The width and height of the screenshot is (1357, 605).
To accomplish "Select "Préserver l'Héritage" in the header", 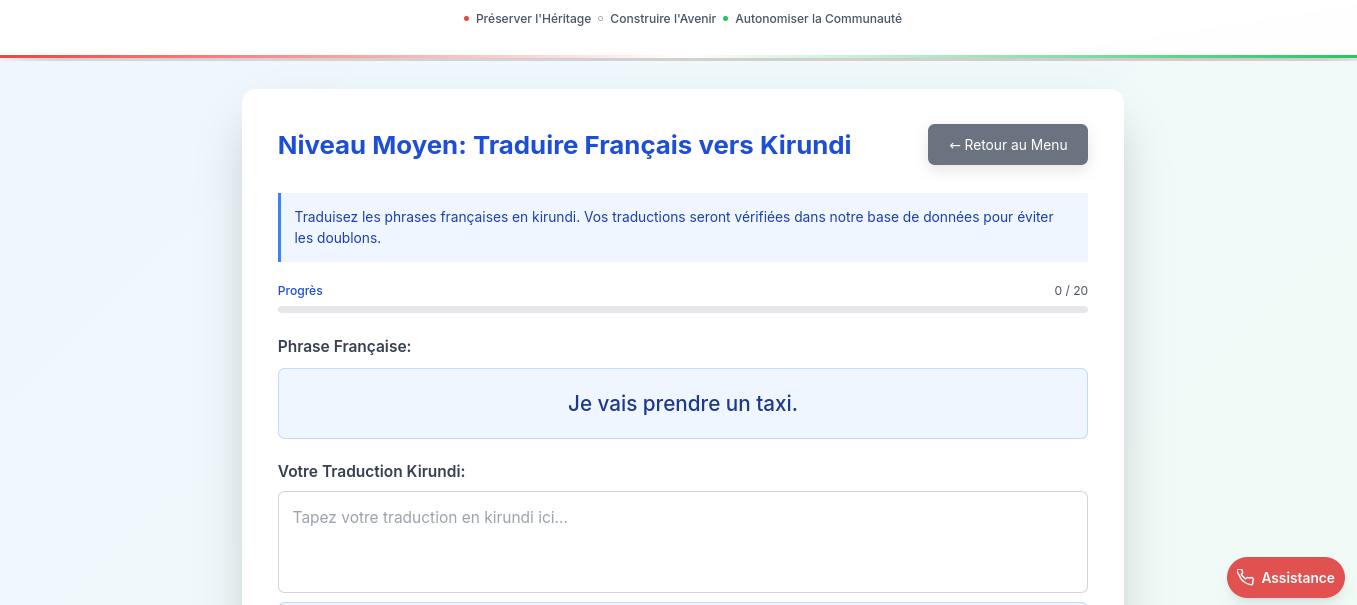I will (x=533, y=18).
